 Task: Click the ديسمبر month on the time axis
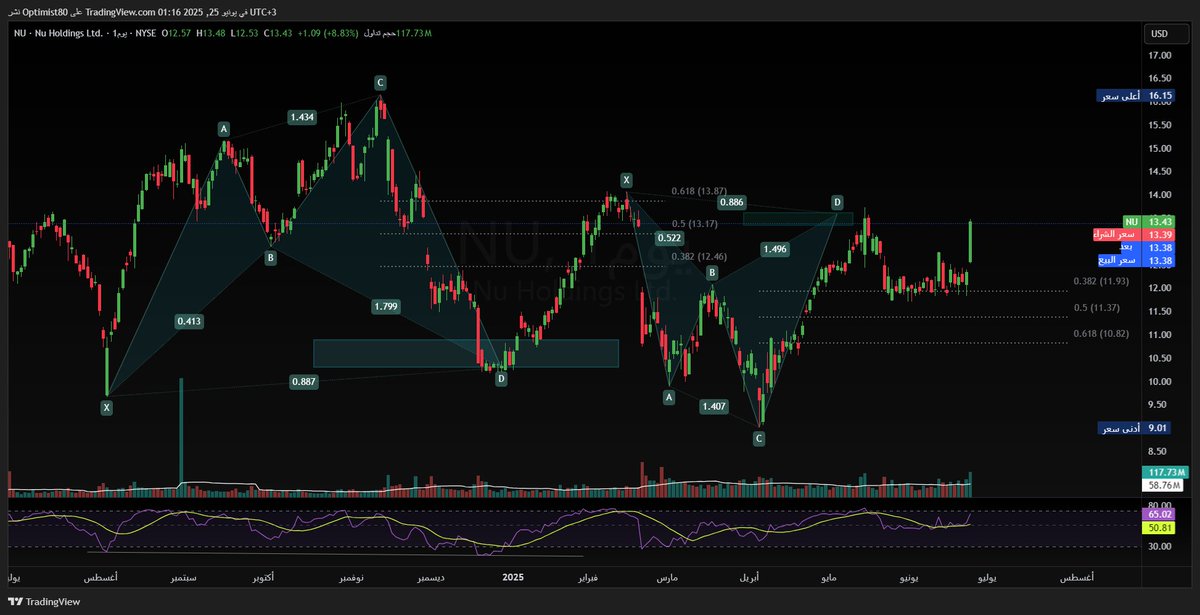(x=432, y=578)
